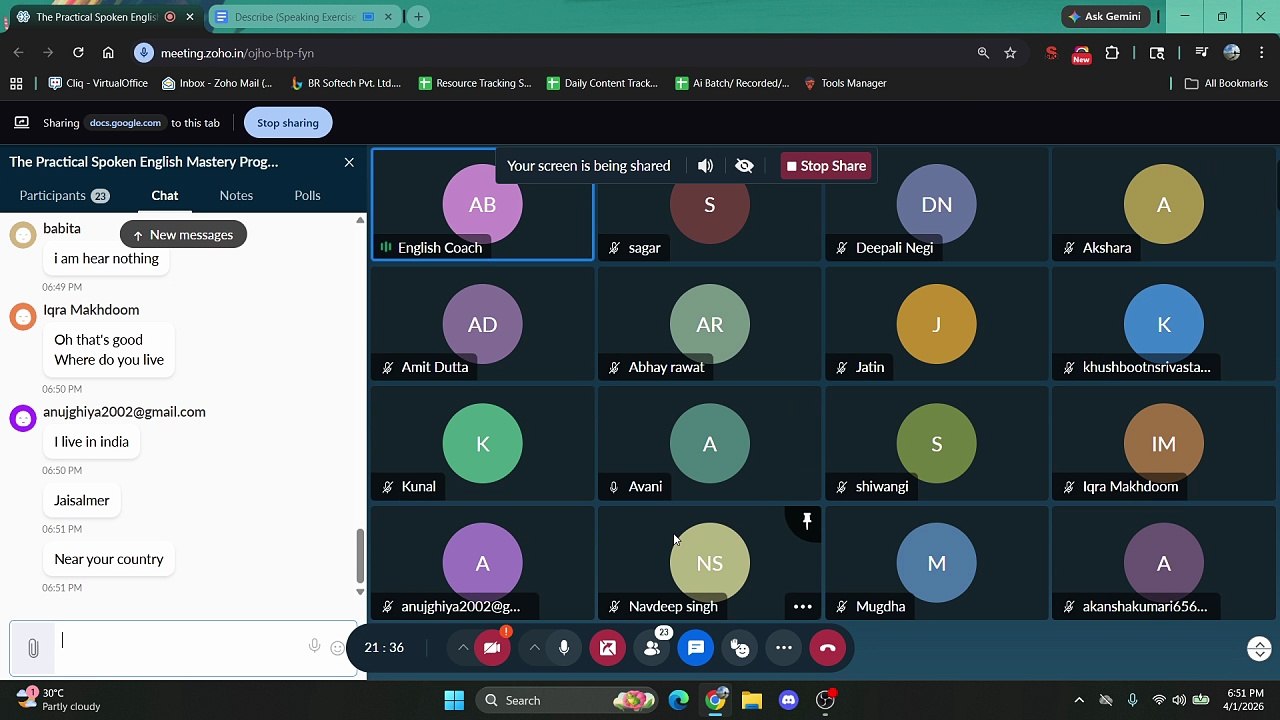The image size is (1280, 720).
Task: Reload the current page
Action: (x=78, y=53)
